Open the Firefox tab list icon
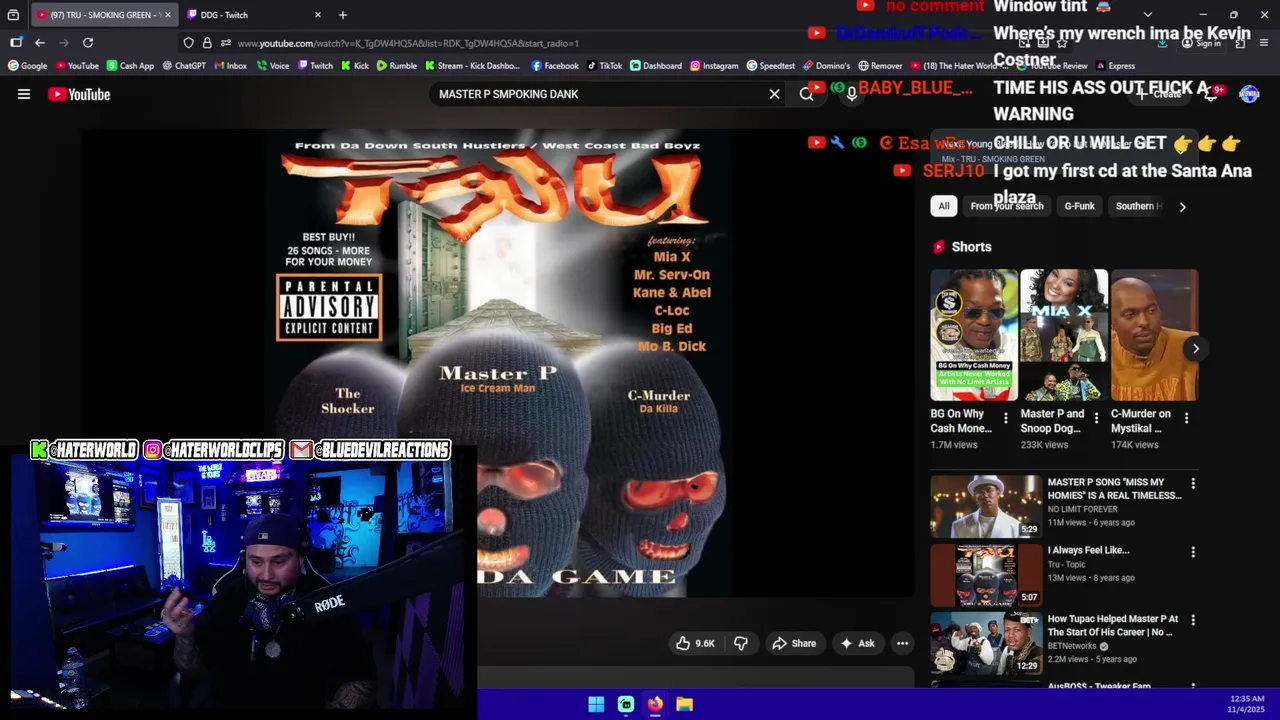 pyautogui.click(x=13, y=15)
